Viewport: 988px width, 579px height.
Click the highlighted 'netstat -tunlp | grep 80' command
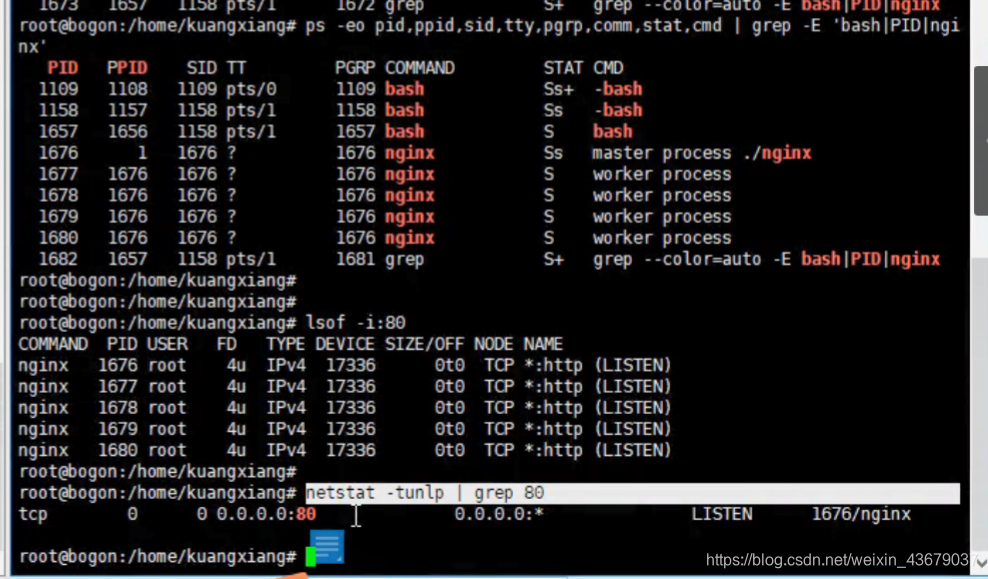pos(425,493)
